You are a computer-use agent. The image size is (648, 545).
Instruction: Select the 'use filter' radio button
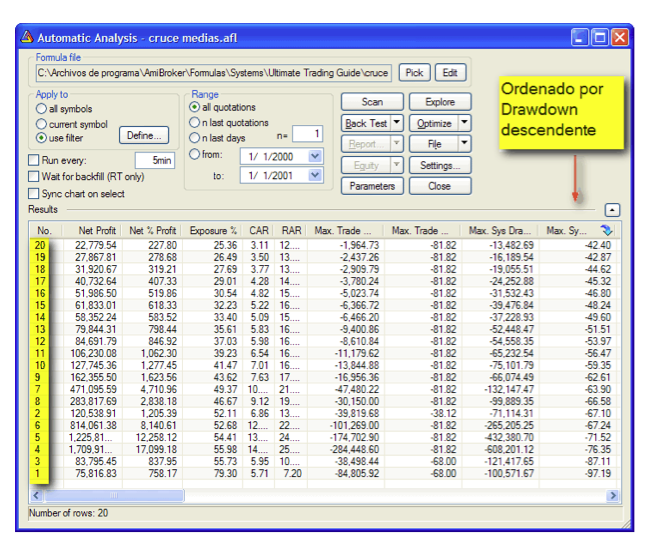[41, 138]
